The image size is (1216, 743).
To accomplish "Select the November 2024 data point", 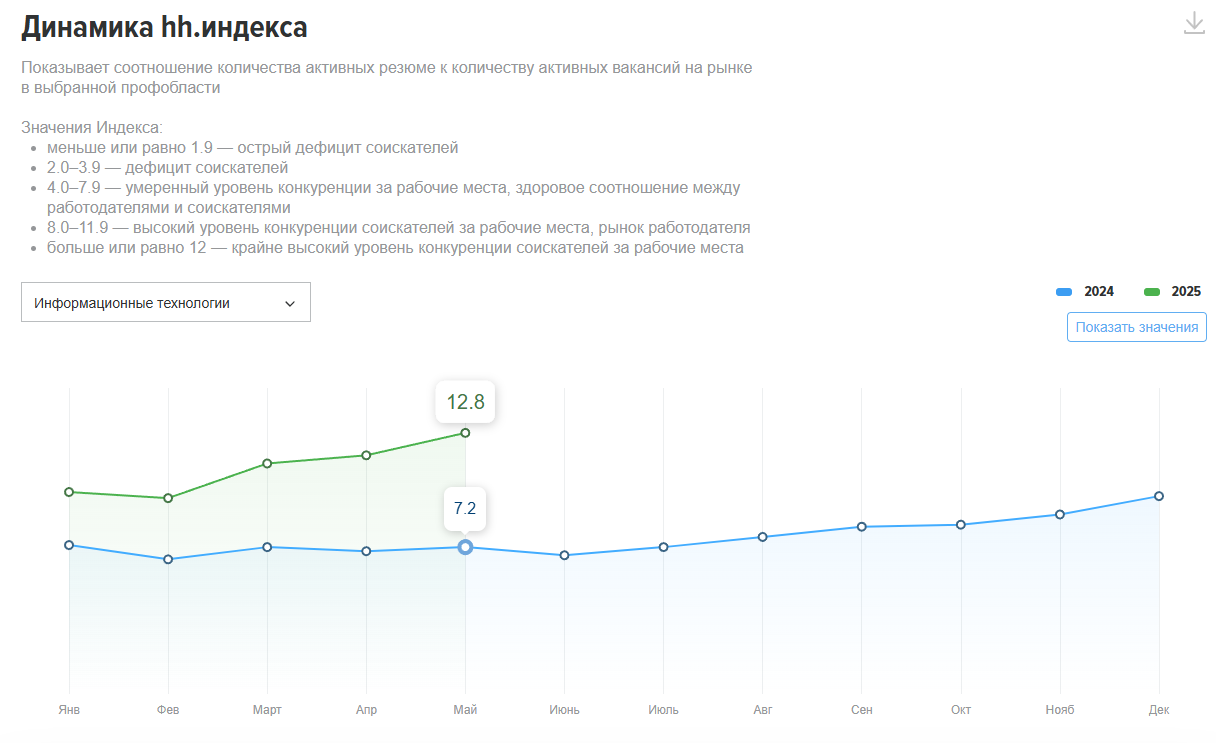I will pos(1060,515).
